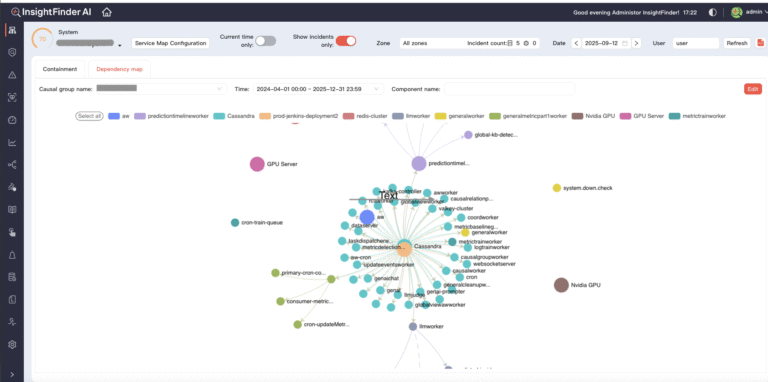This screenshot has height=382, width=768.
Task: Switch to the Containment tab
Action: point(60,69)
